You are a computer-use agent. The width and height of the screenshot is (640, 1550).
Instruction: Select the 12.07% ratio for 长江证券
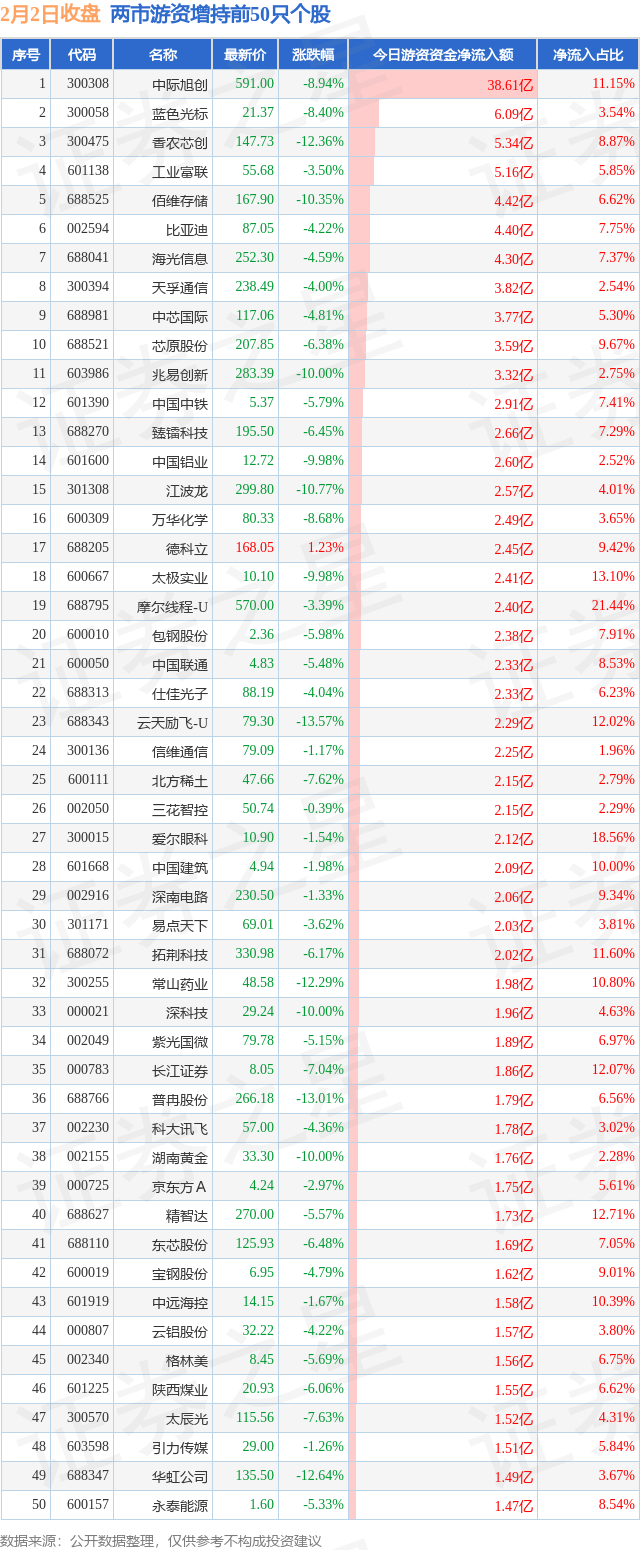613,1070
